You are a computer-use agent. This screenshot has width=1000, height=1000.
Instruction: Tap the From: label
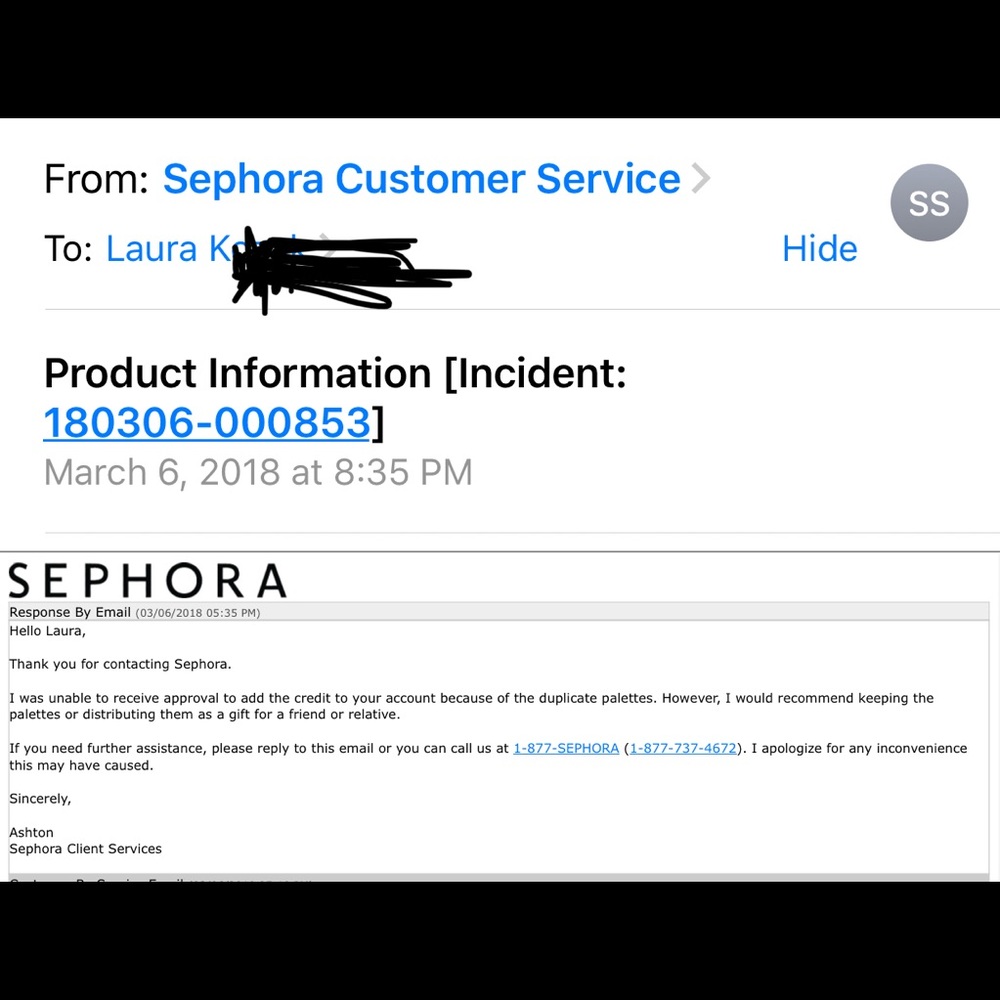pyautogui.click(x=96, y=179)
